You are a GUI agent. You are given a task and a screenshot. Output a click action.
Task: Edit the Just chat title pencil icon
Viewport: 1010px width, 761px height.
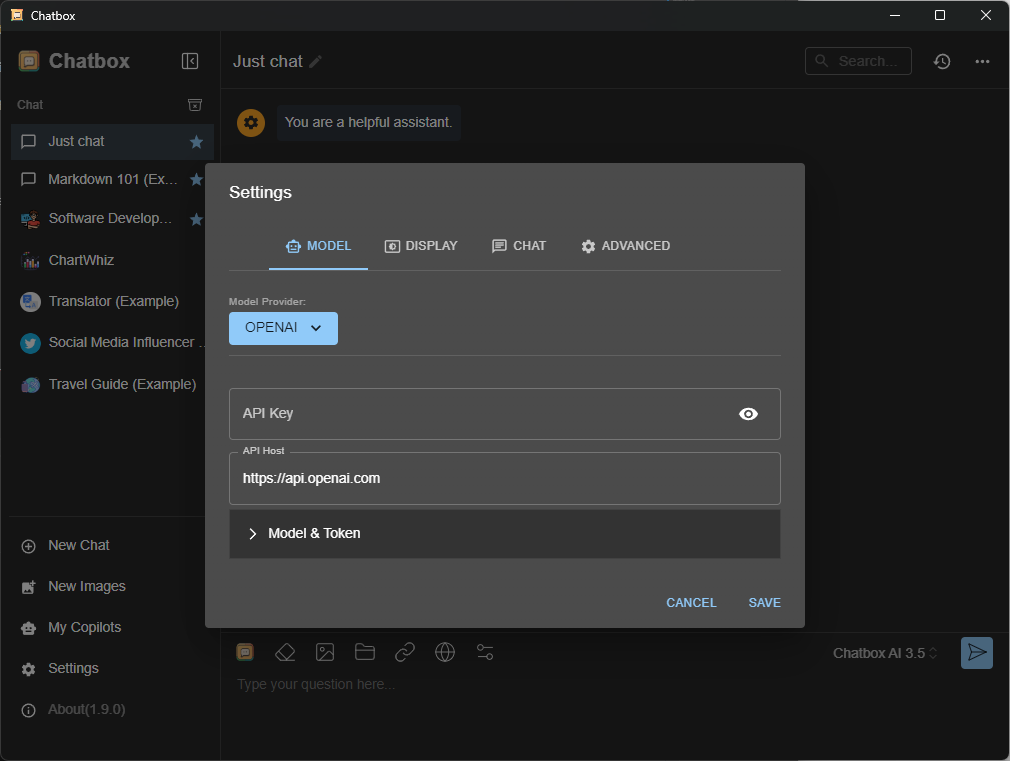tap(316, 62)
